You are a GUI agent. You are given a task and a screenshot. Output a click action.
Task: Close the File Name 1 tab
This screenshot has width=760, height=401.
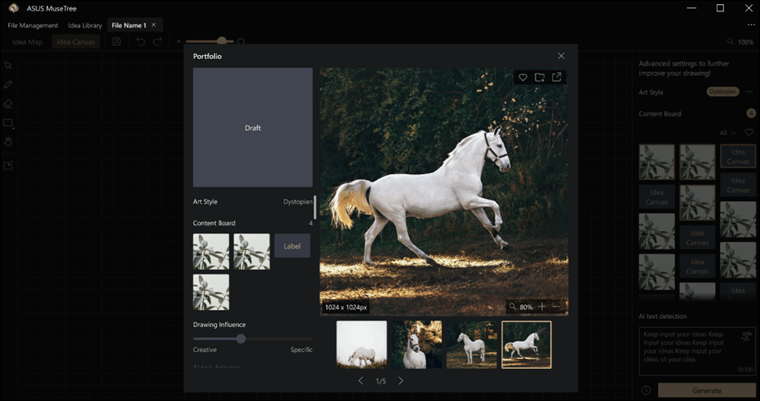point(154,25)
